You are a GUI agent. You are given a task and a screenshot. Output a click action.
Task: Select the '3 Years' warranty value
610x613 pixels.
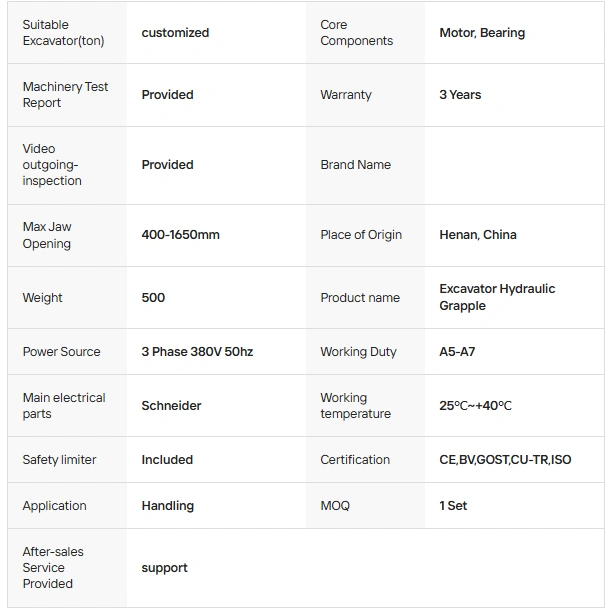pos(460,95)
